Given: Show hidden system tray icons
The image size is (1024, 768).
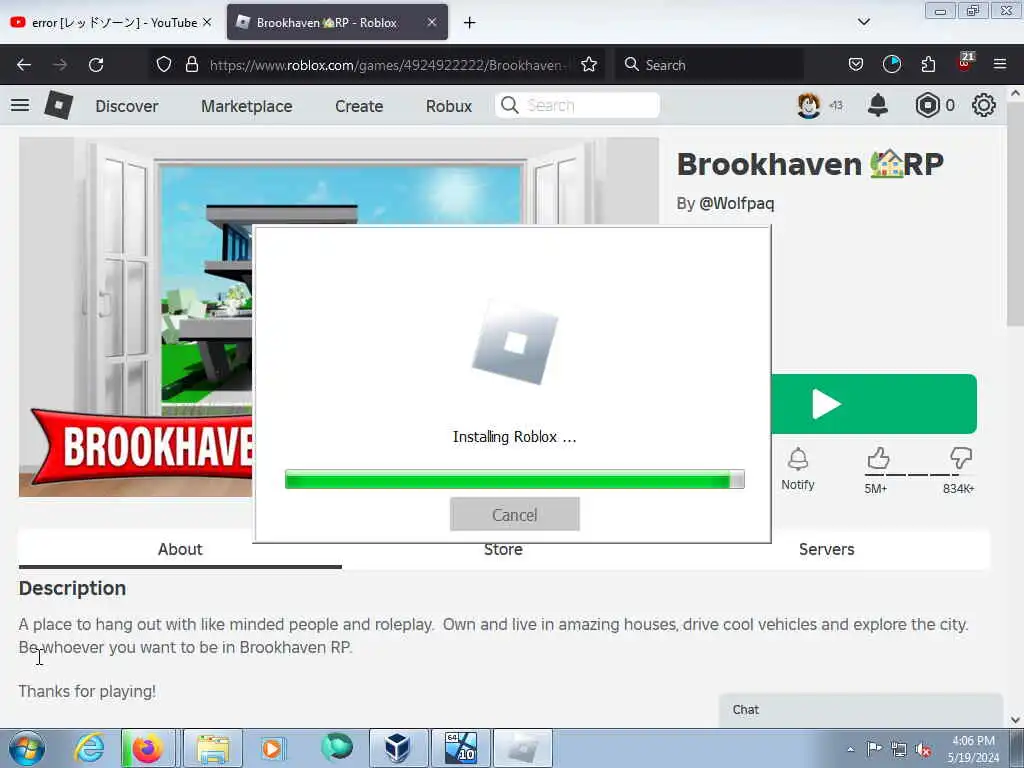Looking at the screenshot, I should 850,749.
